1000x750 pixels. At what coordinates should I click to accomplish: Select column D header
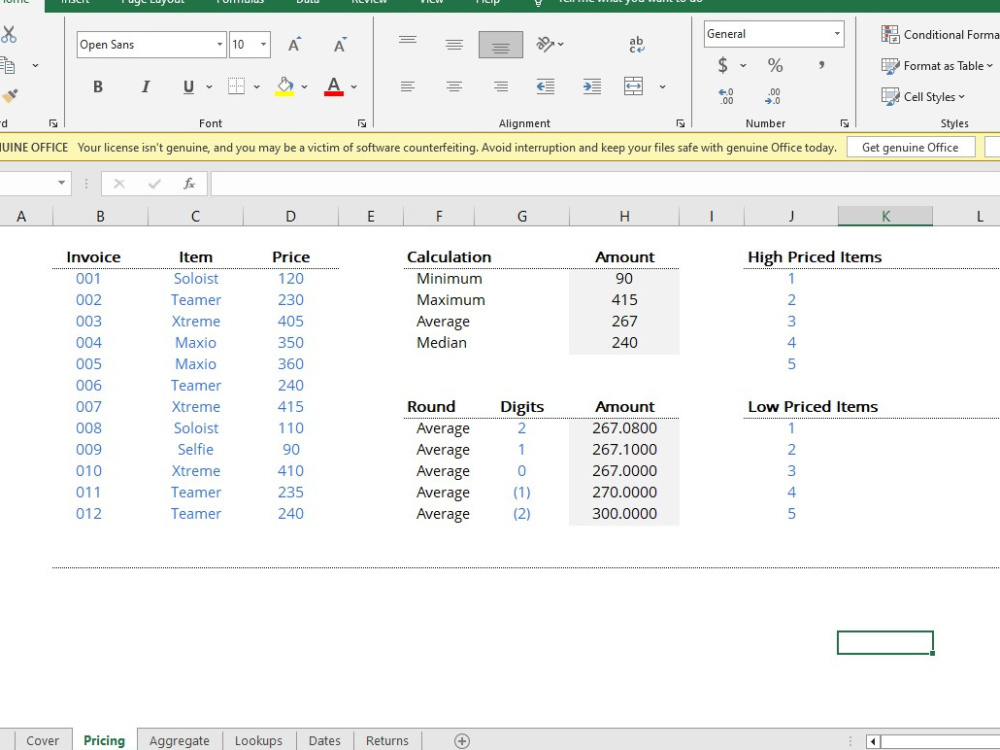[290, 216]
